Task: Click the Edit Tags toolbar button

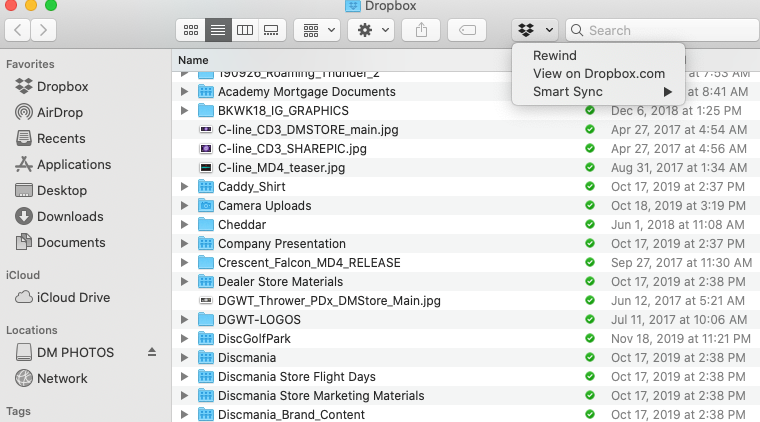Action: click(x=467, y=30)
